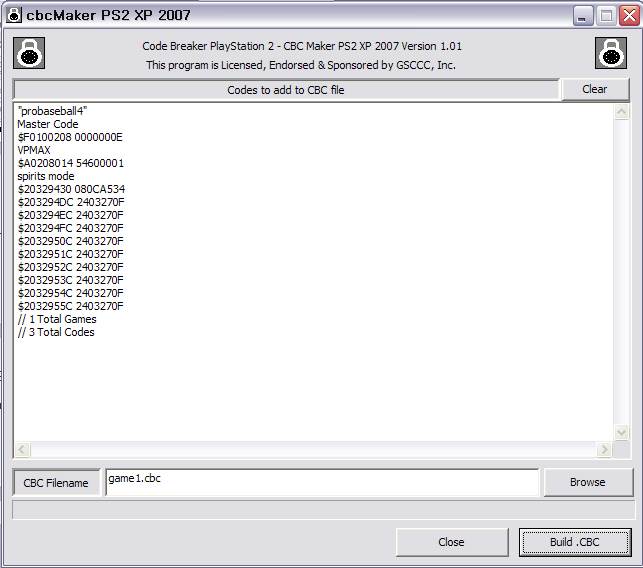Click the $203294FC 2403270F code line
The height and width of the screenshot is (568, 643).
tap(71, 228)
